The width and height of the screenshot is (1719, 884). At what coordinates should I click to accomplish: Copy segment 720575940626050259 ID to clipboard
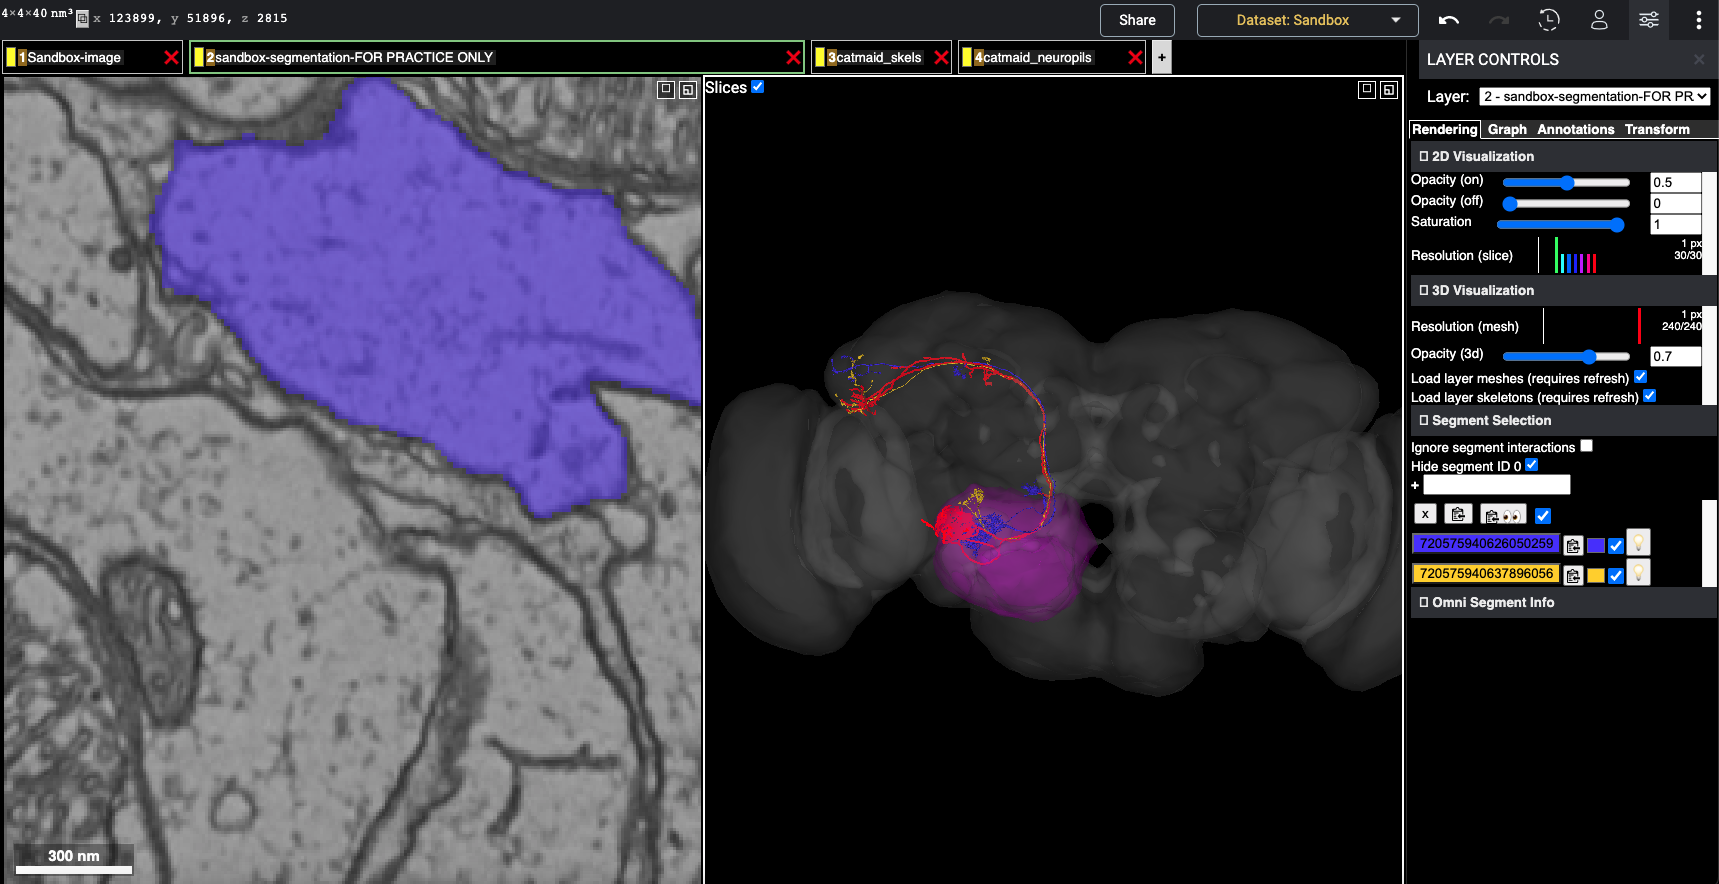coord(1573,546)
